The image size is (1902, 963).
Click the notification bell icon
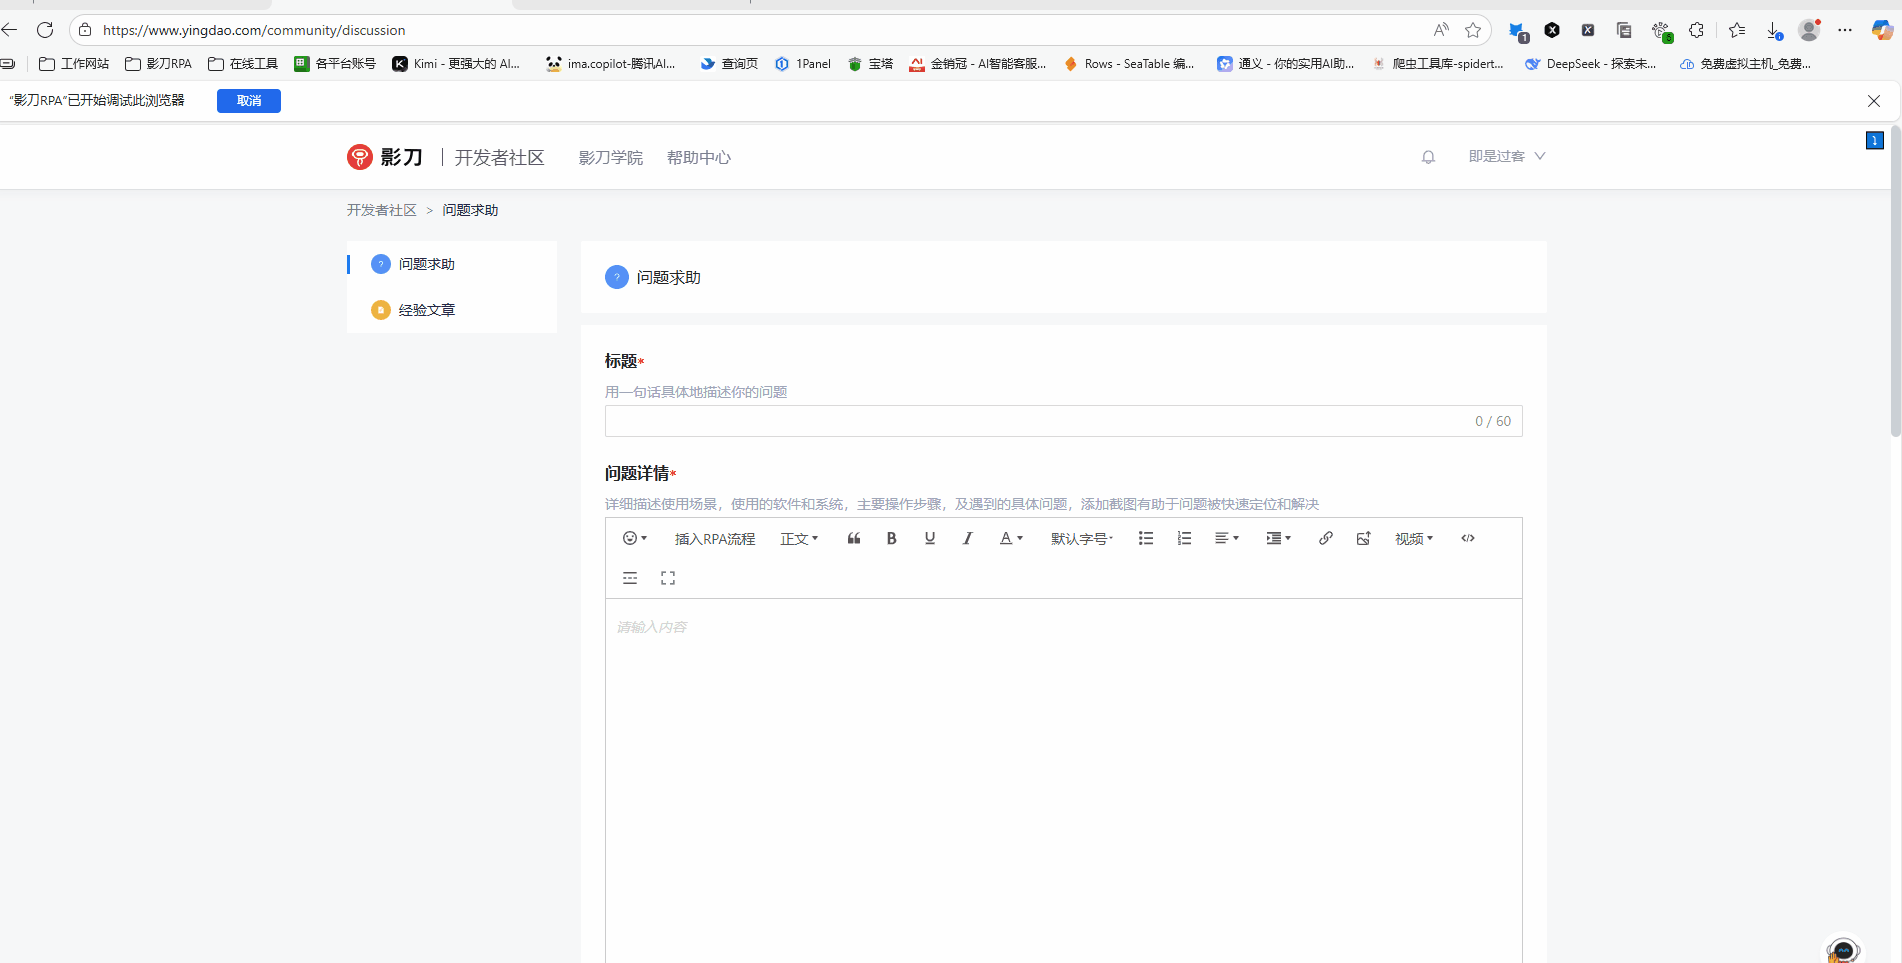1428,157
